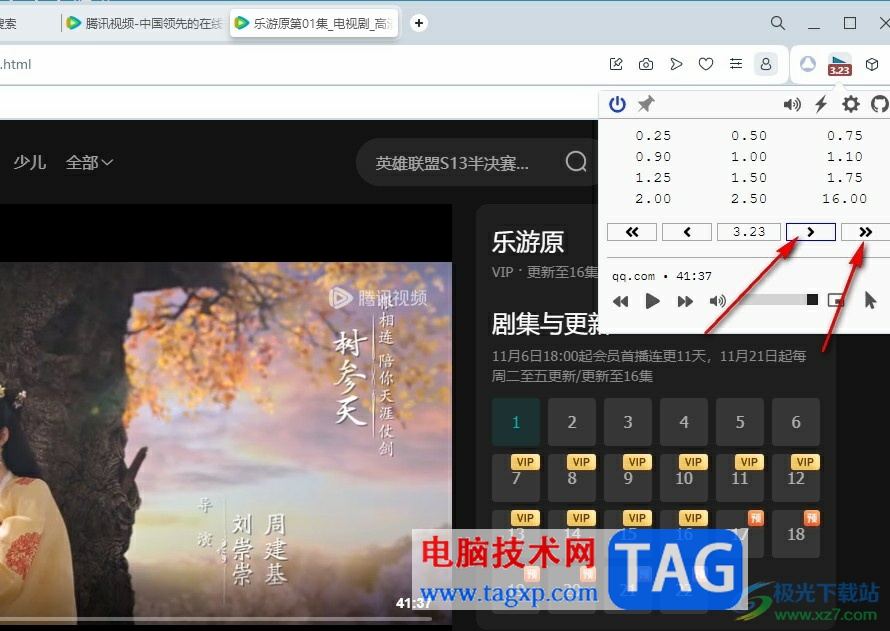Screen dimensions: 890x631
Task: Click the heart favorites icon
Action: 706,64
